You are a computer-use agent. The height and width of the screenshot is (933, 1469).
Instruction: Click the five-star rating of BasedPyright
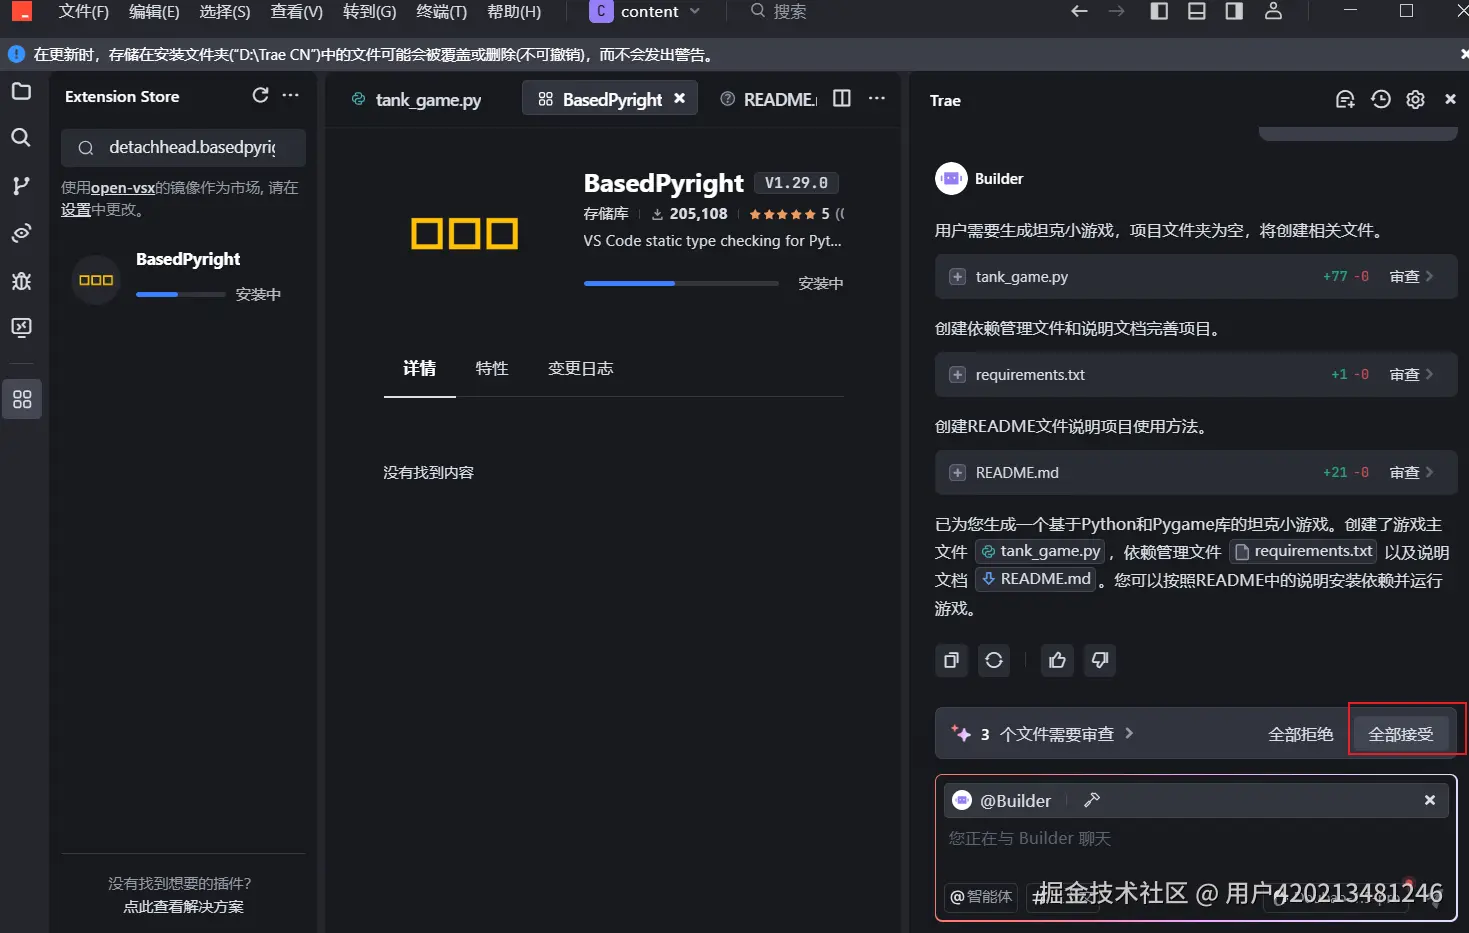point(782,214)
